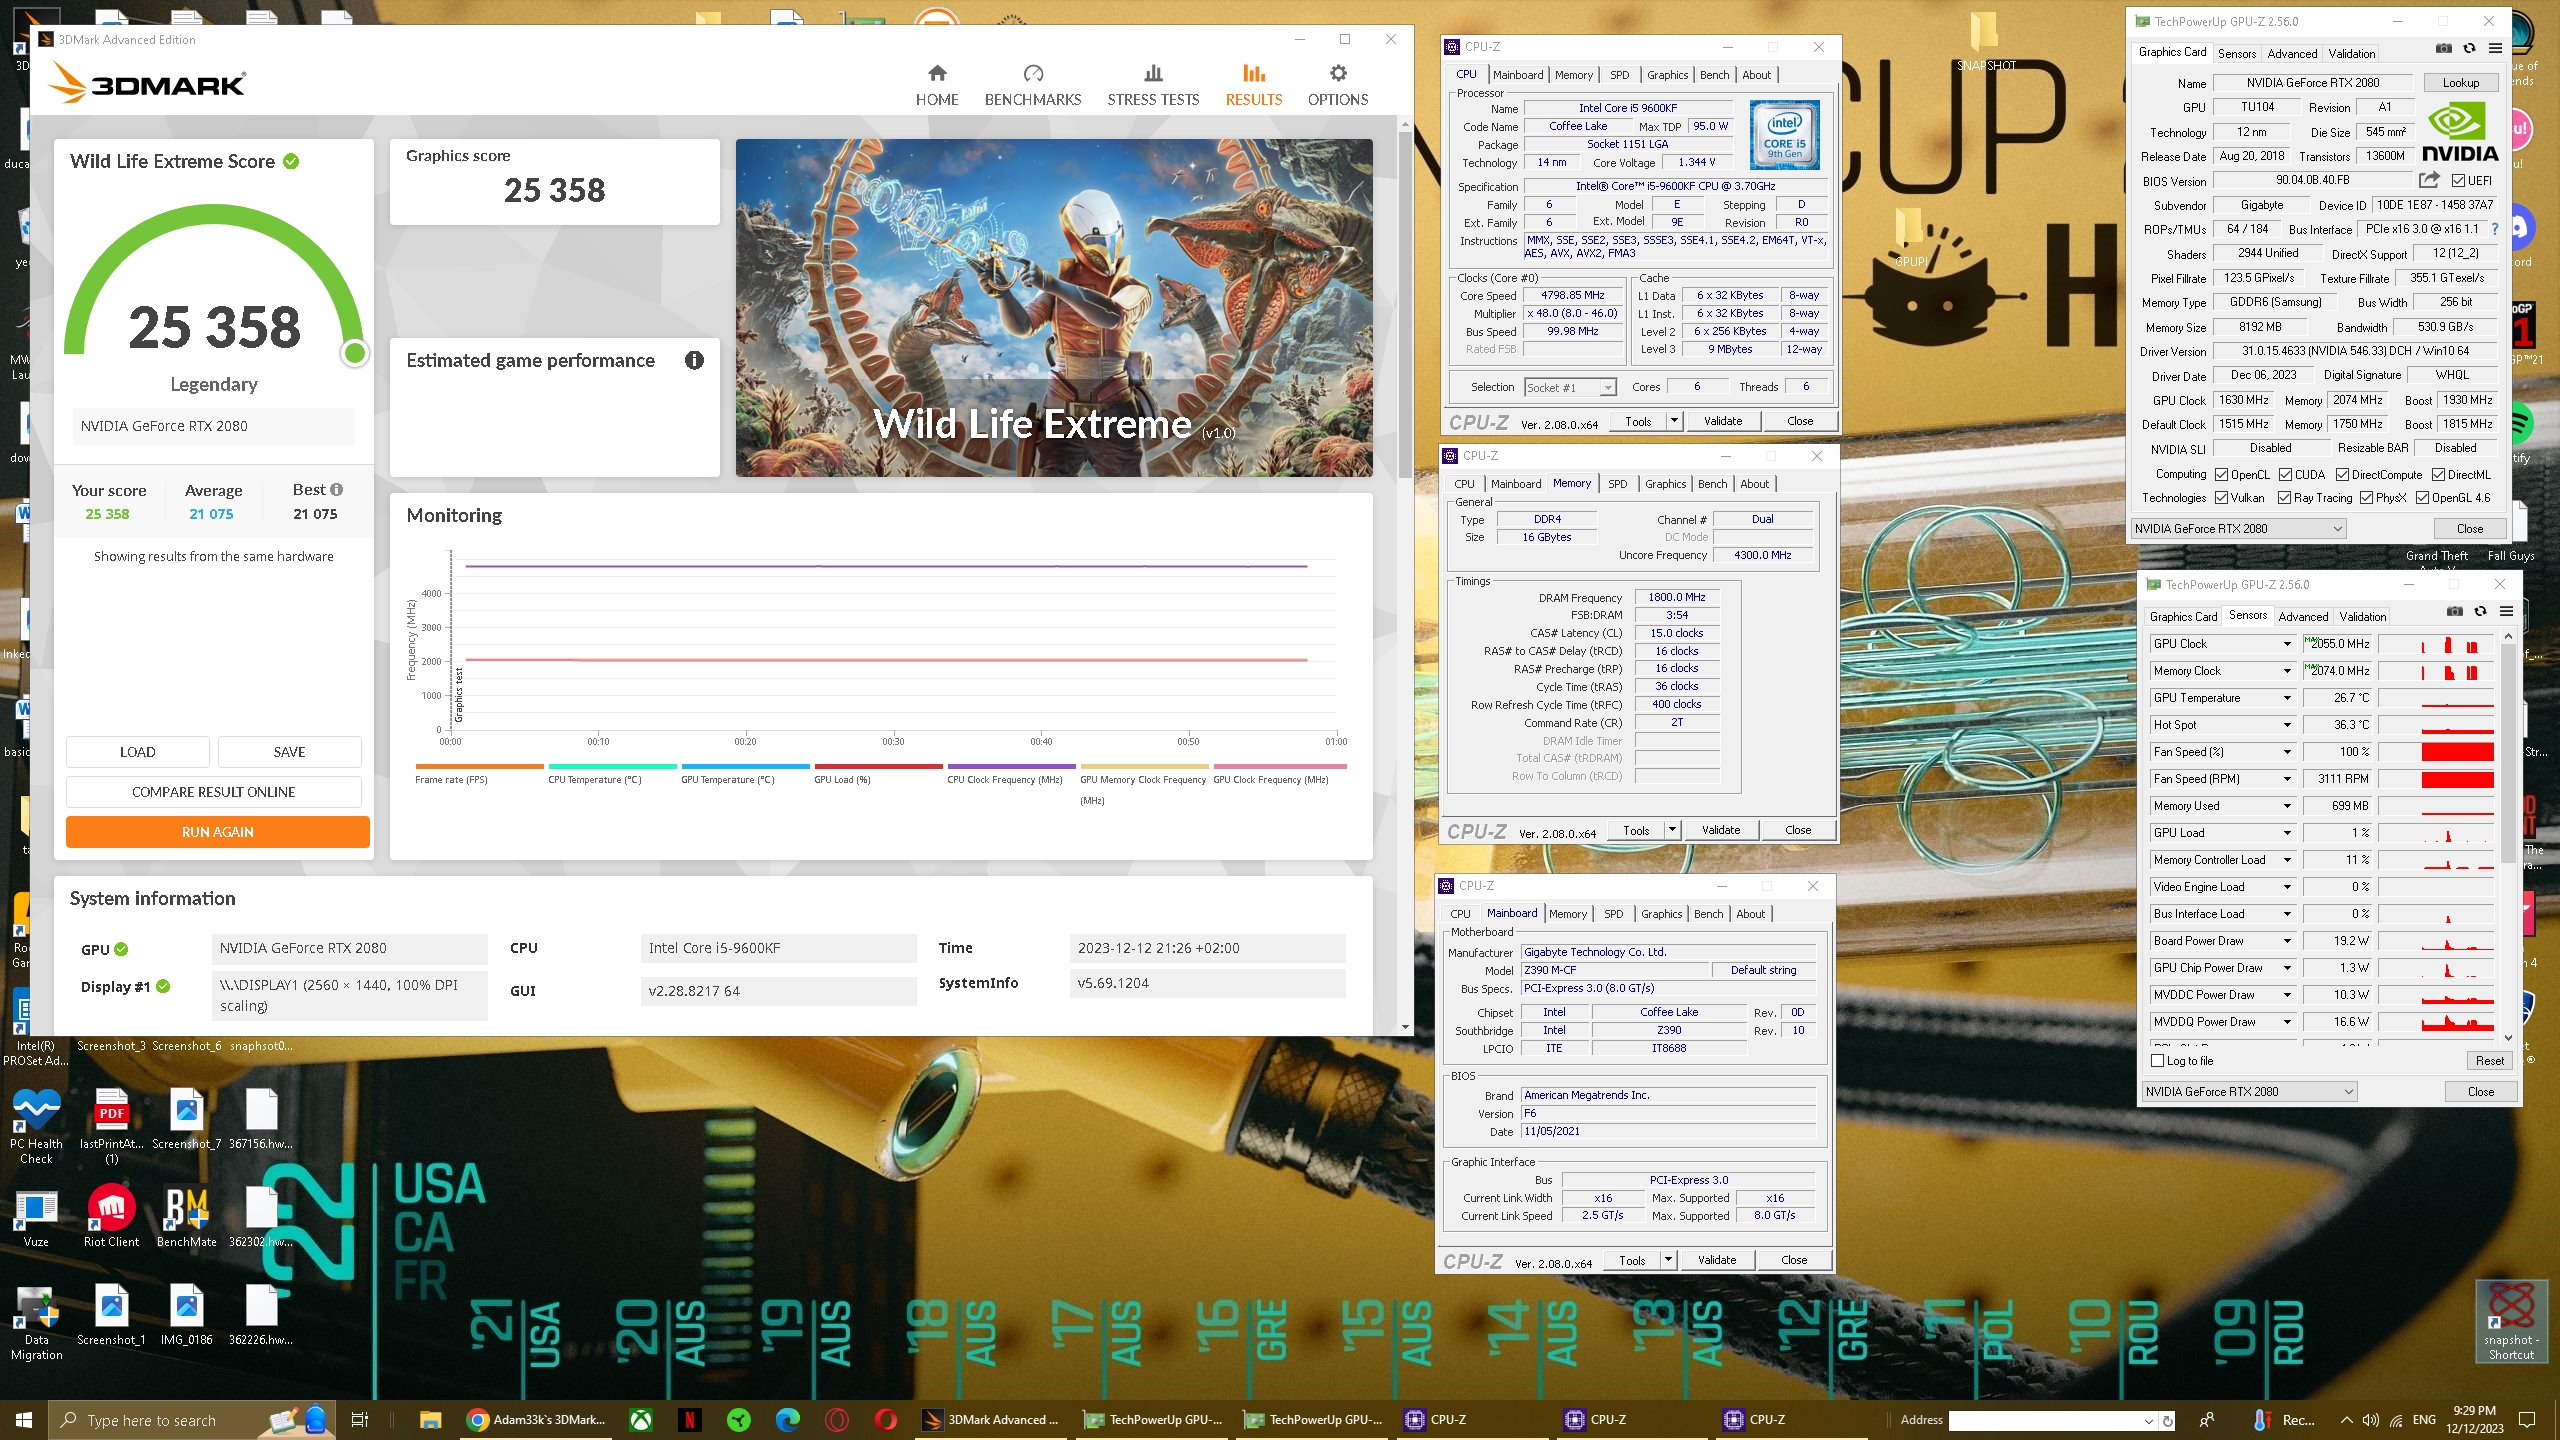
Task: Open the Estimated game performance info icon
Action: click(x=694, y=360)
